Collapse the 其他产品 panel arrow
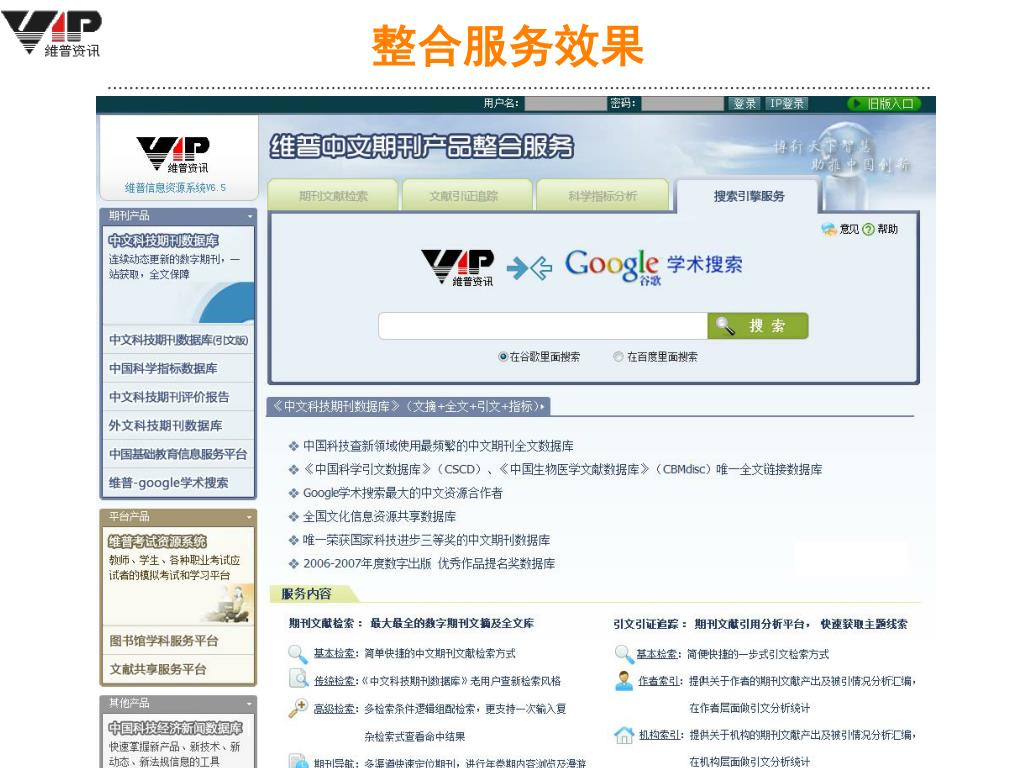 click(x=249, y=704)
